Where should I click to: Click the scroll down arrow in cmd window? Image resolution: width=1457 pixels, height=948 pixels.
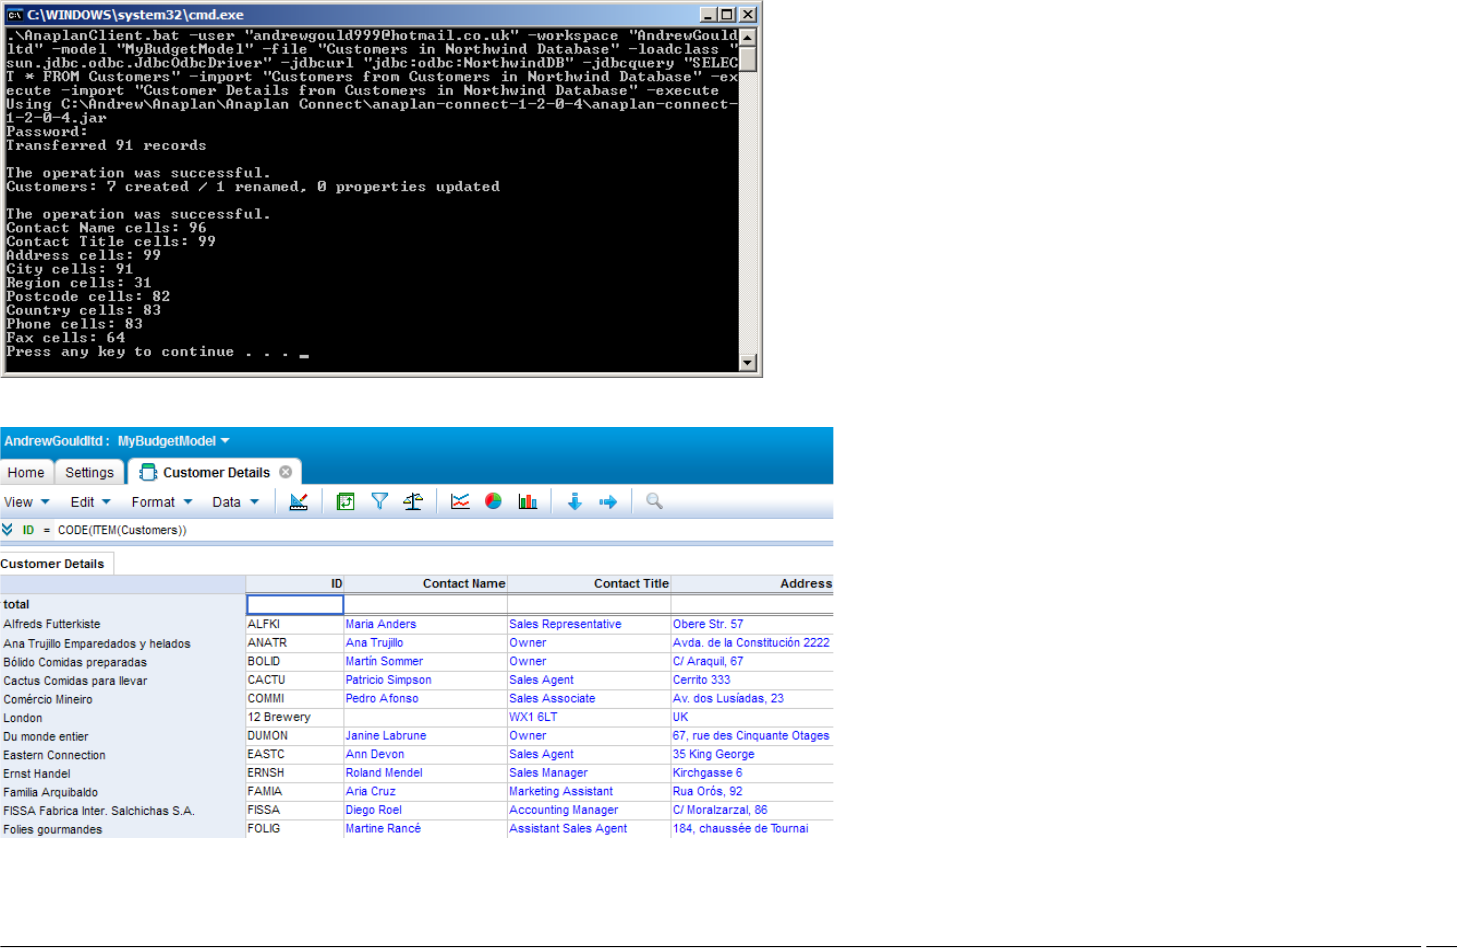[748, 362]
